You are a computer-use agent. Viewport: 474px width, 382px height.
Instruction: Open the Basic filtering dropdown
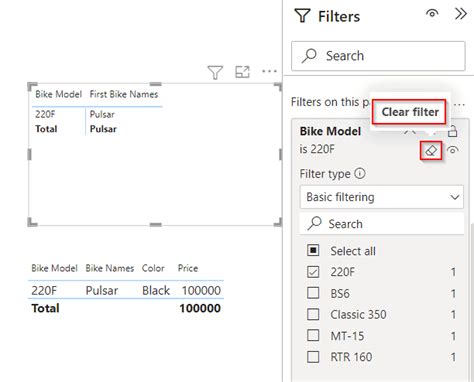point(382,197)
